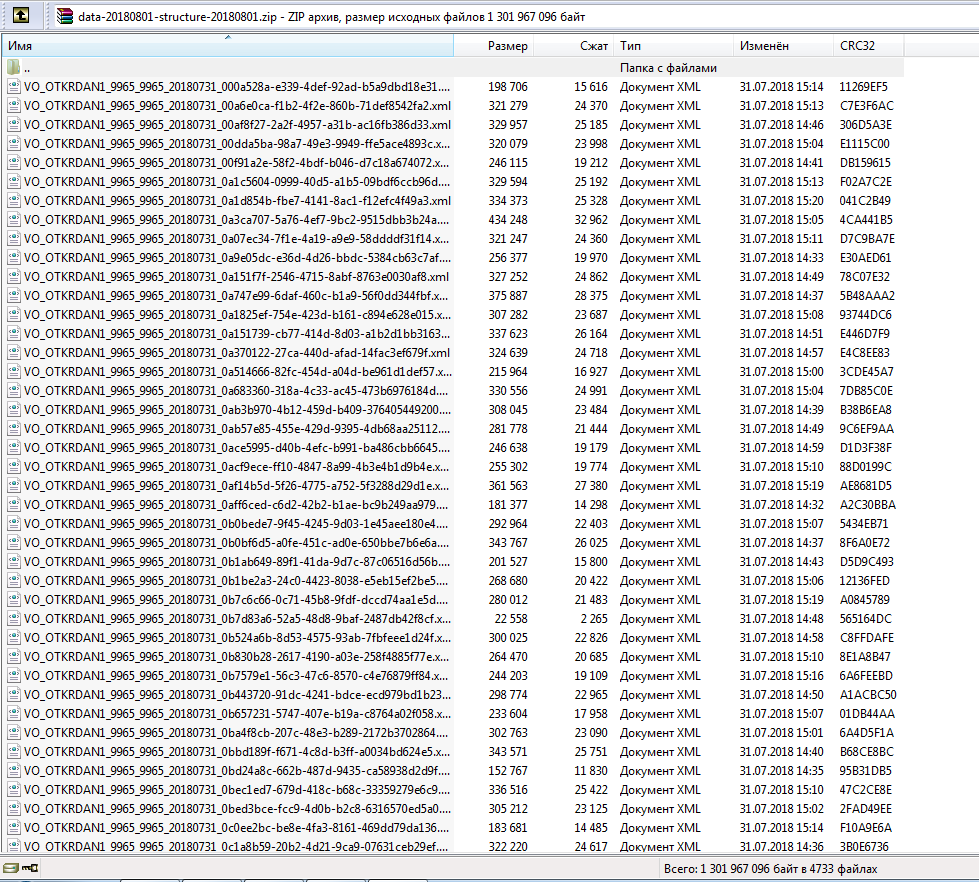Click the password key icon in the status bar
This screenshot has height=882, width=979.
point(30,868)
